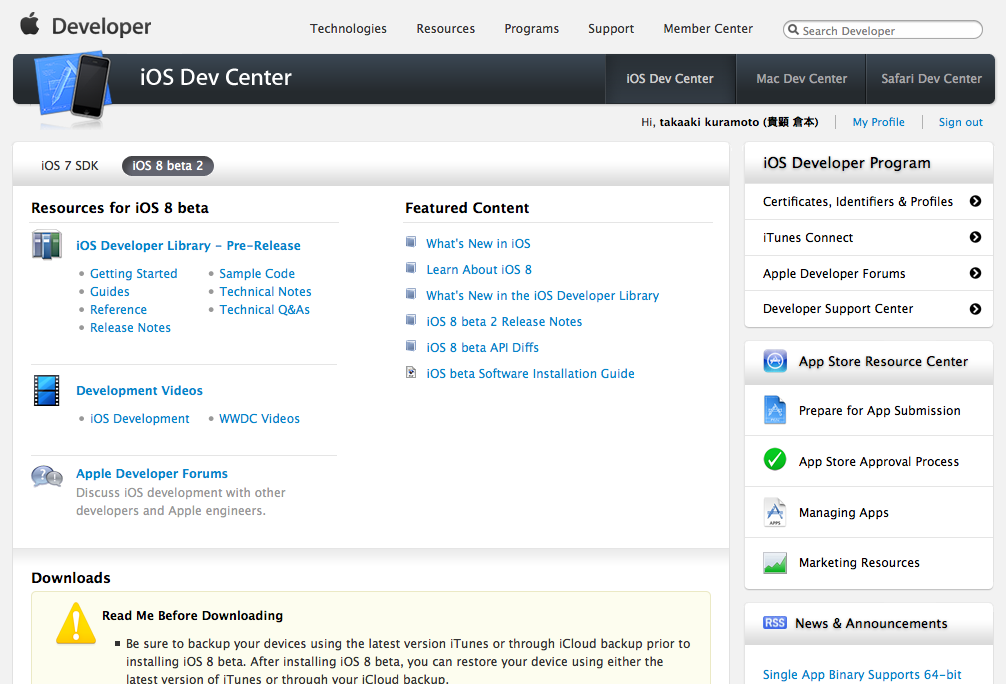The width and height of the screenshot is (1006, 684).
Task: Open the Learn About iOS 8 link
Action: pyautogui.click(x=479, y=269)
